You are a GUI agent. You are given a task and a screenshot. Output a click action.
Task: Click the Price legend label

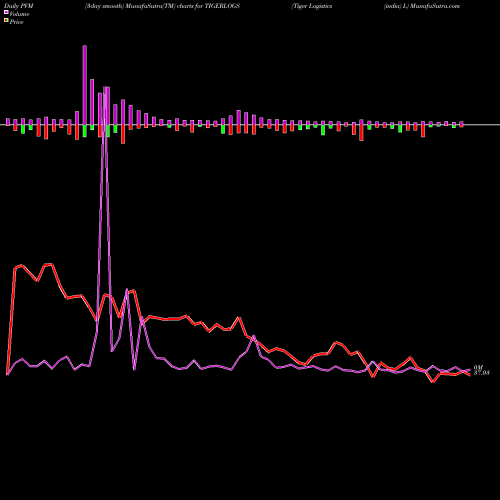(16, 22)
